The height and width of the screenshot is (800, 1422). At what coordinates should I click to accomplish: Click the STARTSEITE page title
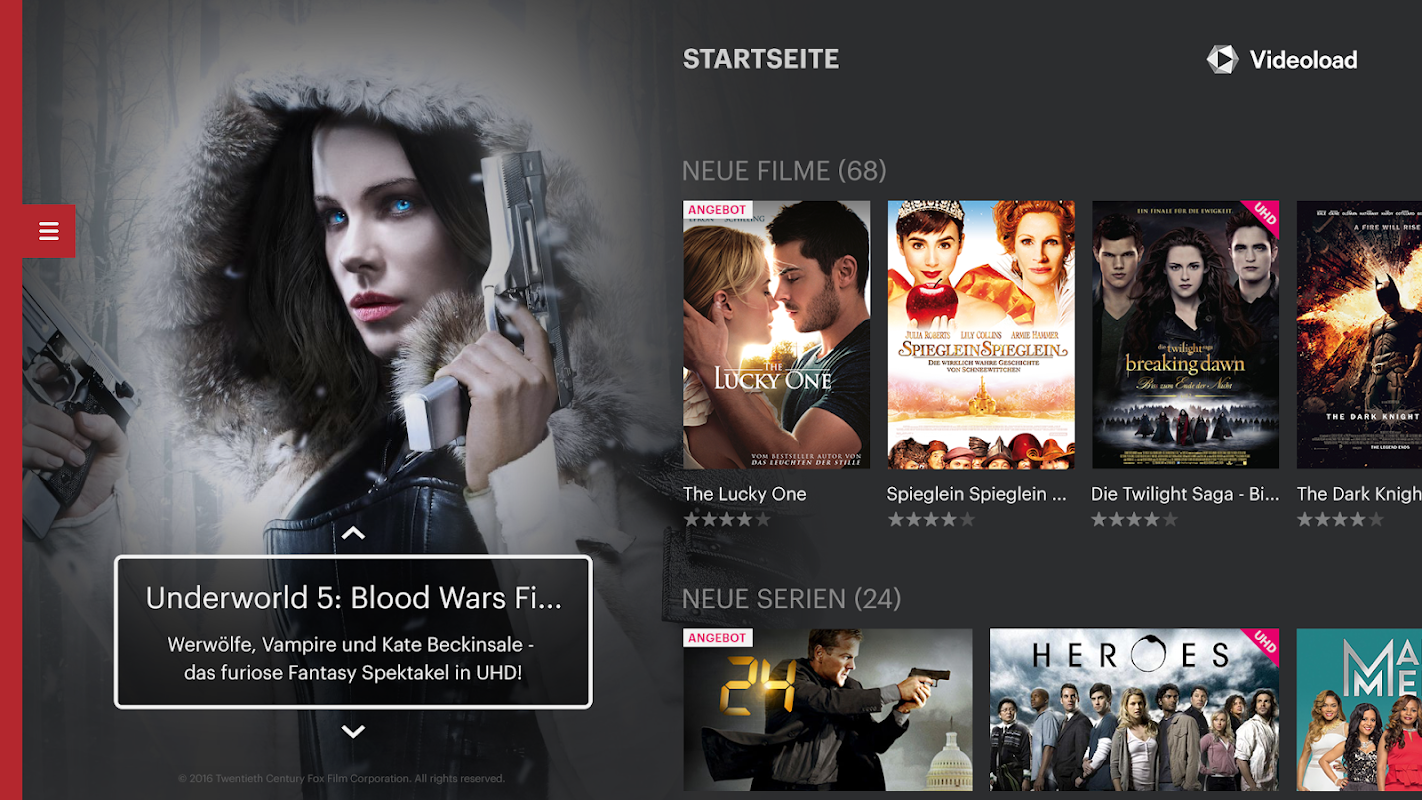pyautogui.click(x=761, y=59)
